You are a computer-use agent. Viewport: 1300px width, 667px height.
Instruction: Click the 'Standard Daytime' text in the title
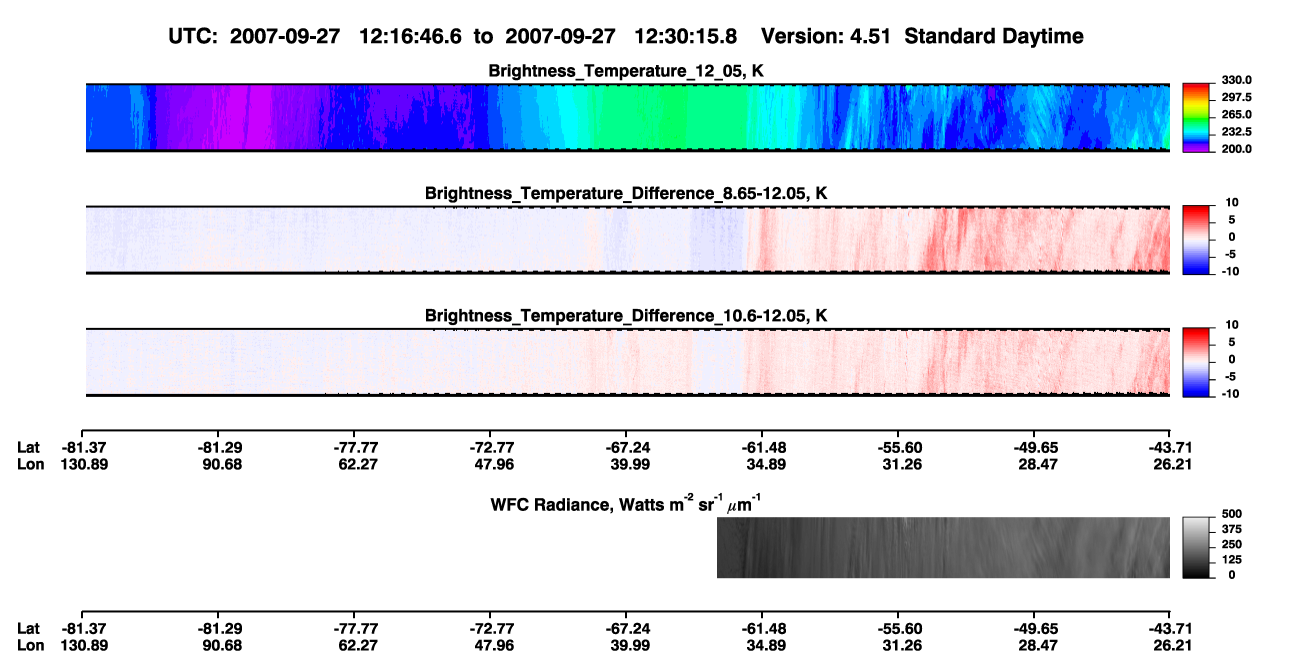pyautogui.click(x=995, y=36)
